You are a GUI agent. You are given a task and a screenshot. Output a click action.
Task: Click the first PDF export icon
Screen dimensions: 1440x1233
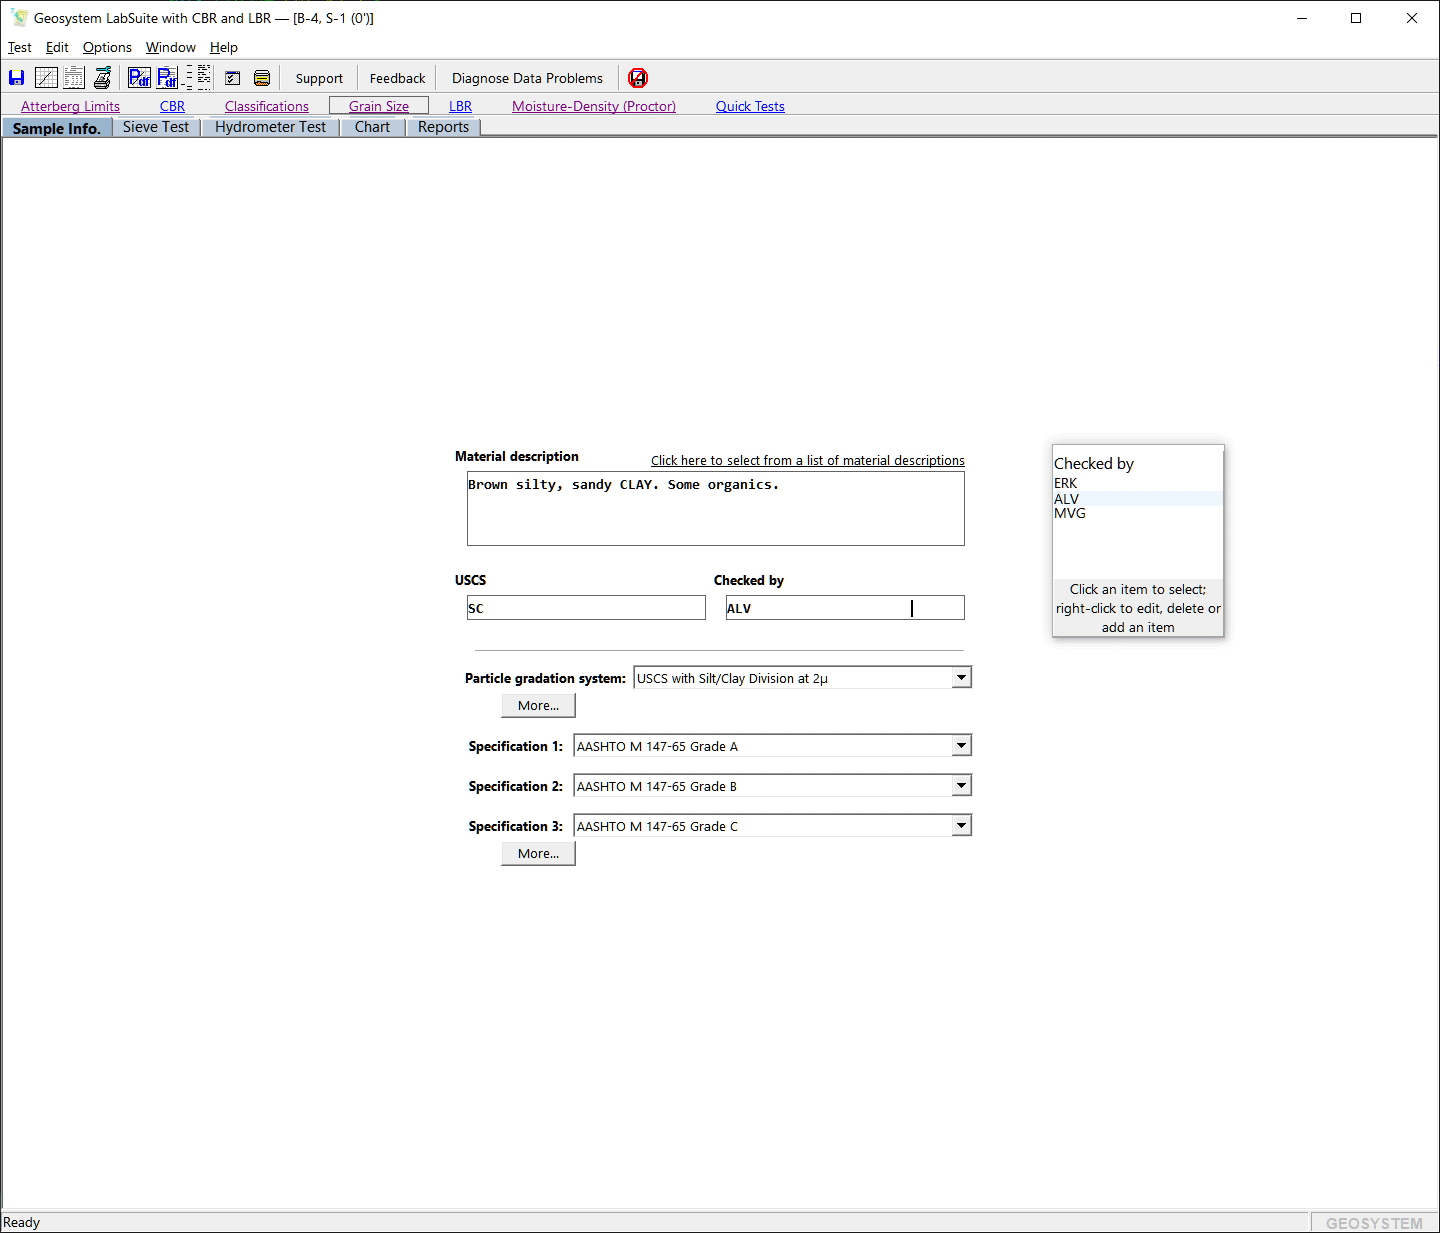139,78
